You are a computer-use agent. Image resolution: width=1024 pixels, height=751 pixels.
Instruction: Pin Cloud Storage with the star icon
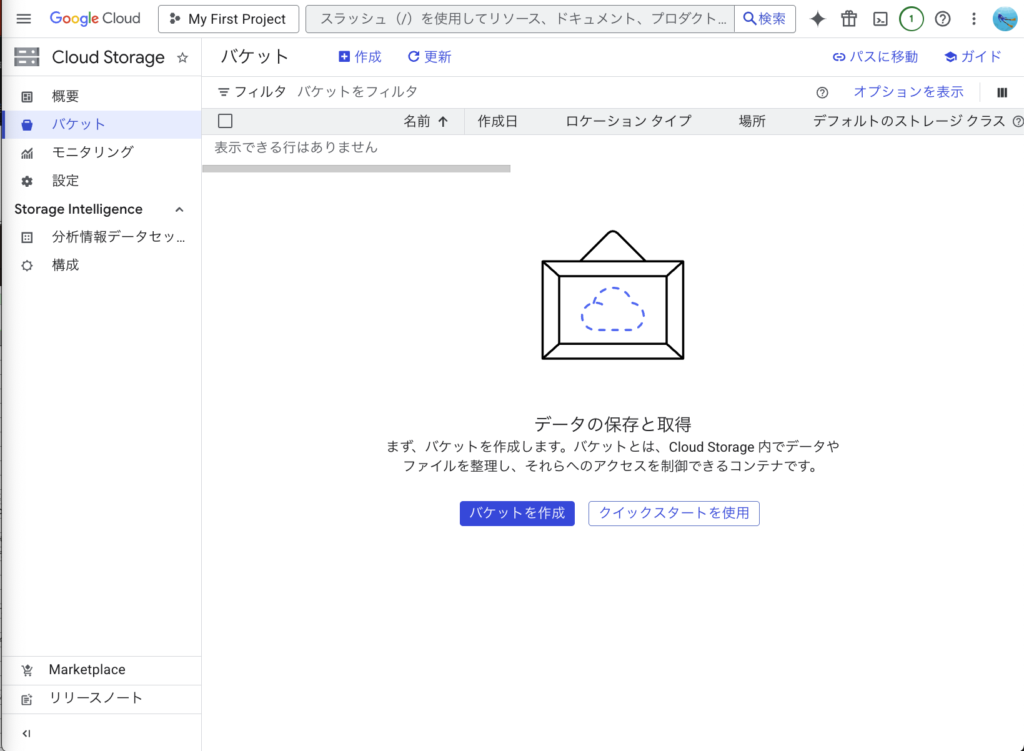coord(182,58)
